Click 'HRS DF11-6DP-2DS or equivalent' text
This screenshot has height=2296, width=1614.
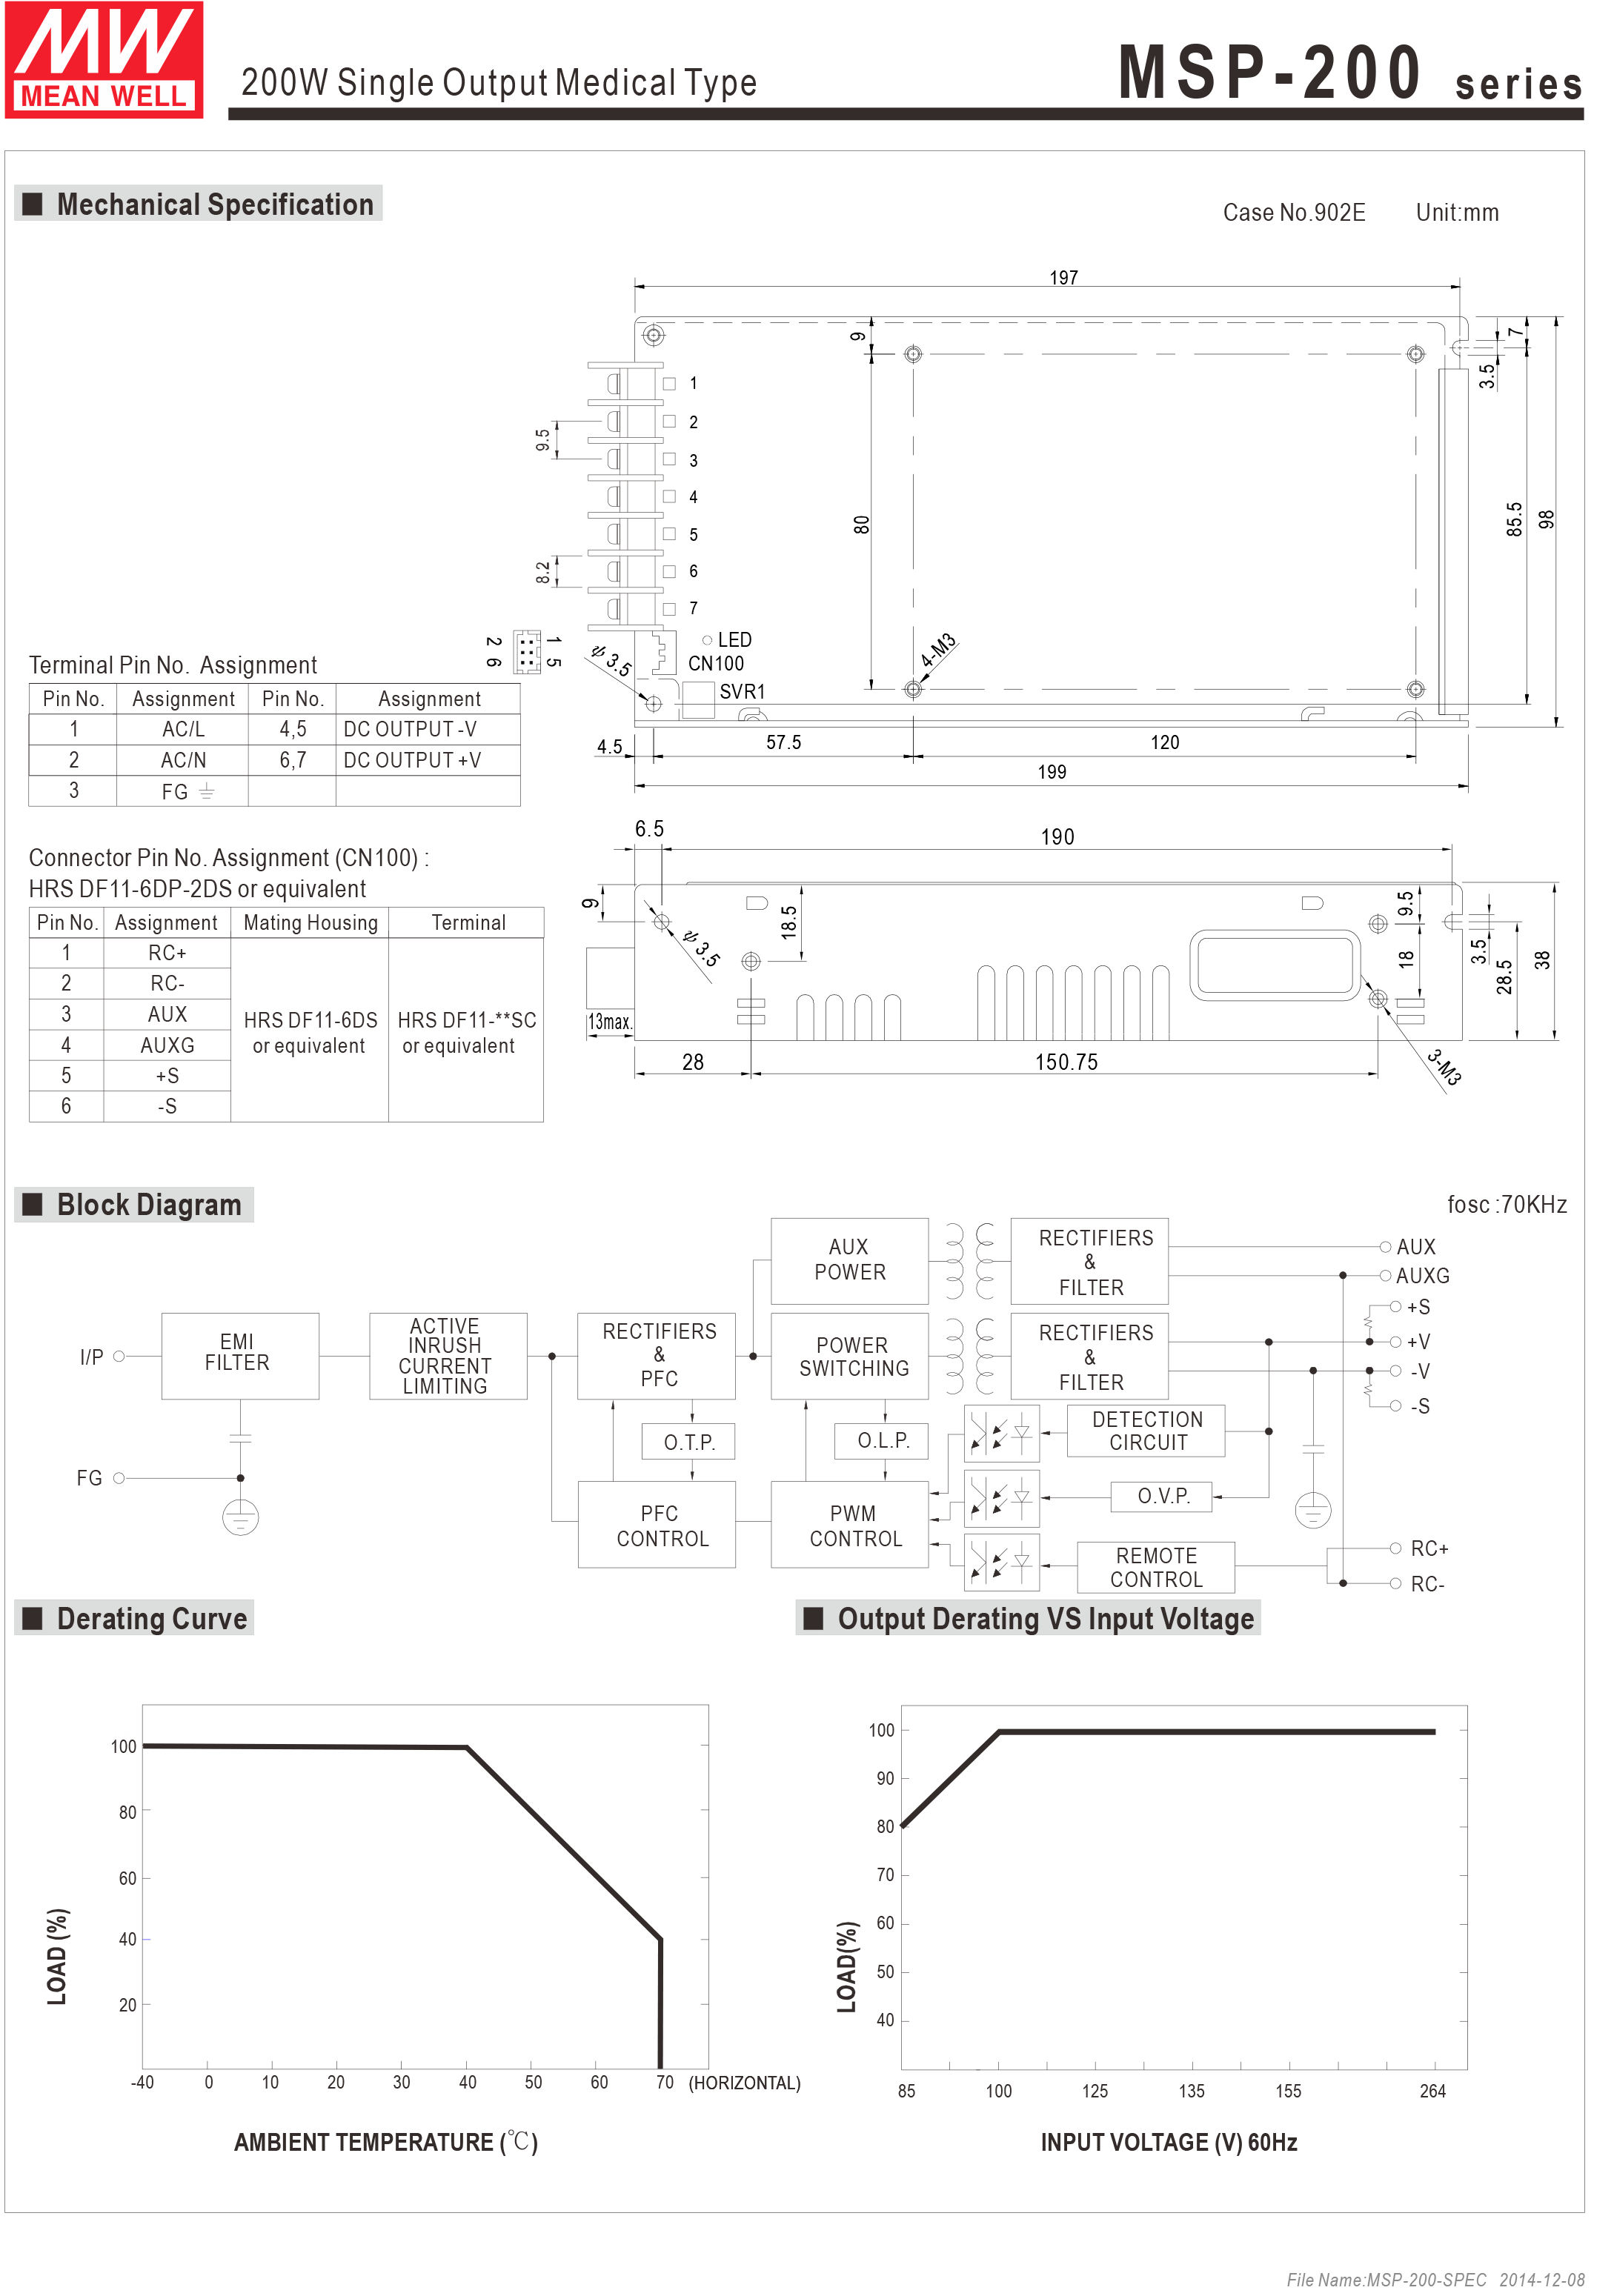tap(197, 889)
